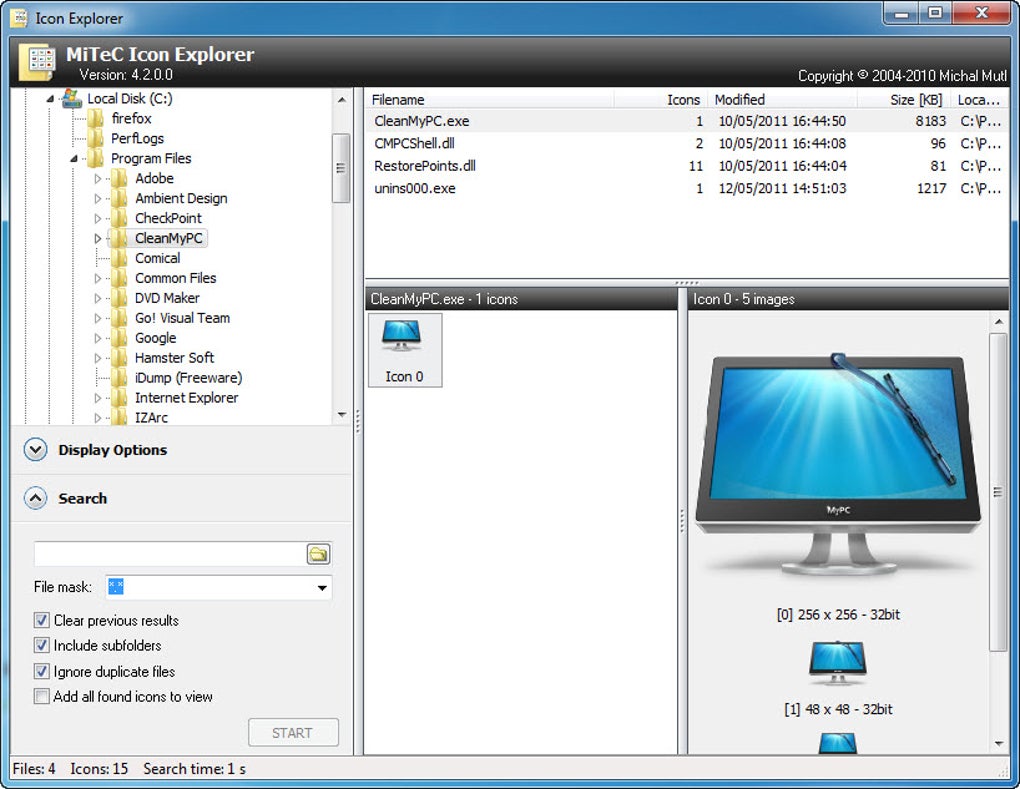The image size is (1020, 789).
Task: Click the Local Disk (C:) drive icon
Action: (x=71, y=99)
